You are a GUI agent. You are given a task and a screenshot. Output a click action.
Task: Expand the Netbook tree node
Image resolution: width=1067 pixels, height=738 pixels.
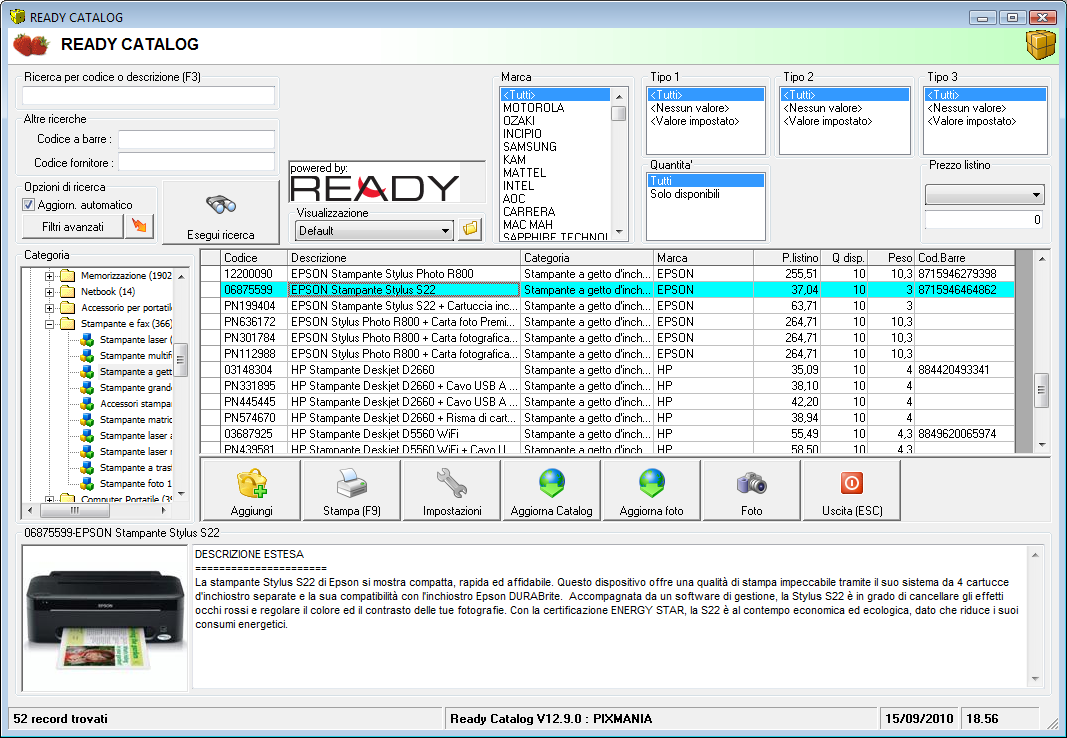coord(50,292)
